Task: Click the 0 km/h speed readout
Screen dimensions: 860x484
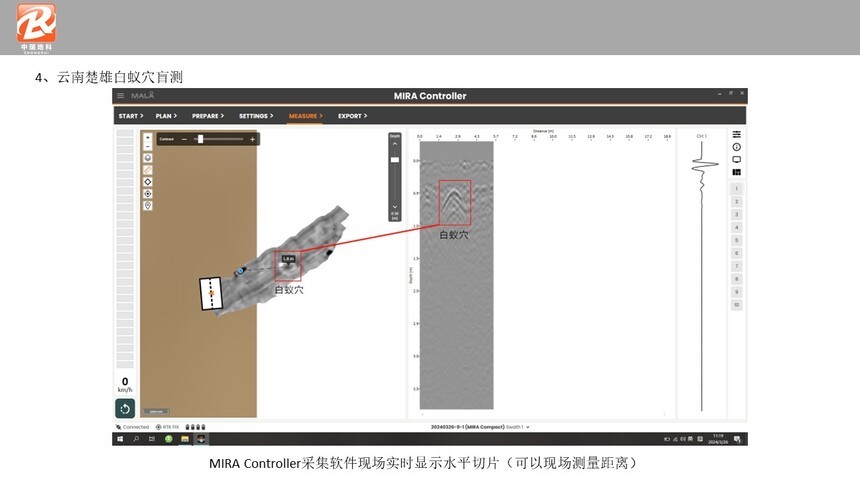Action: tap(125, 384)
